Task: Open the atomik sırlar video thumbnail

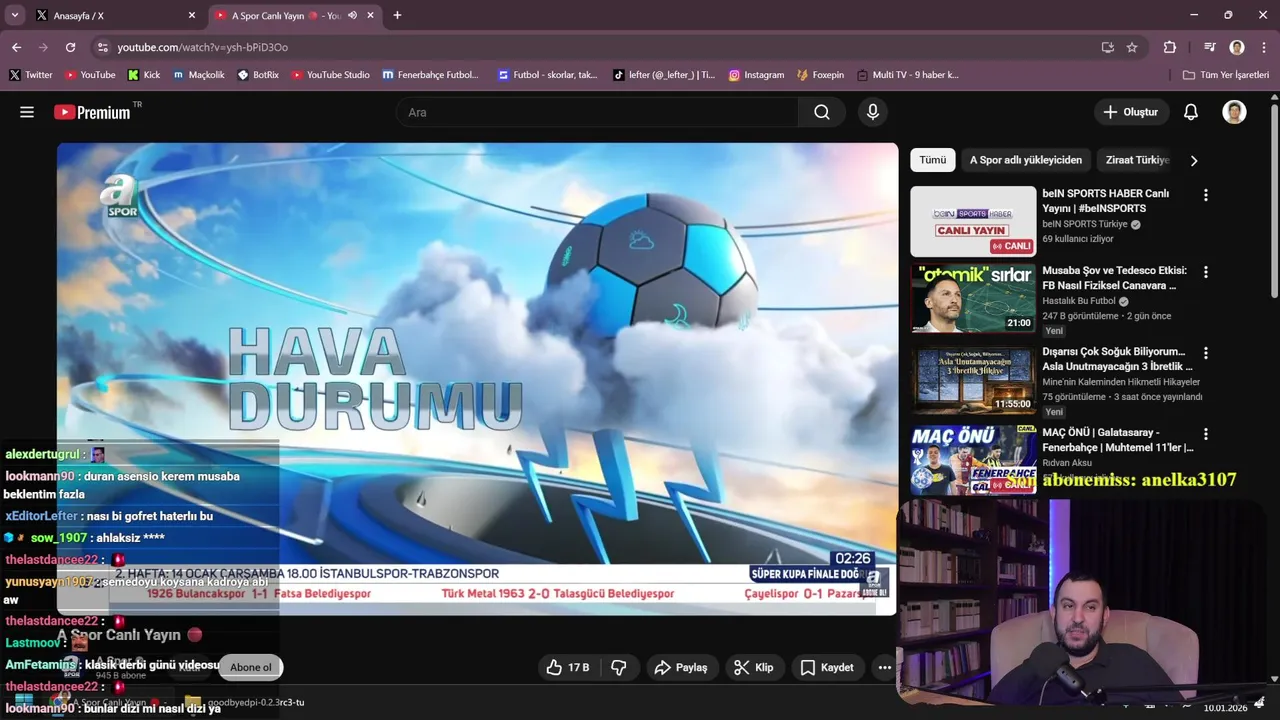Action: point(973,298)
